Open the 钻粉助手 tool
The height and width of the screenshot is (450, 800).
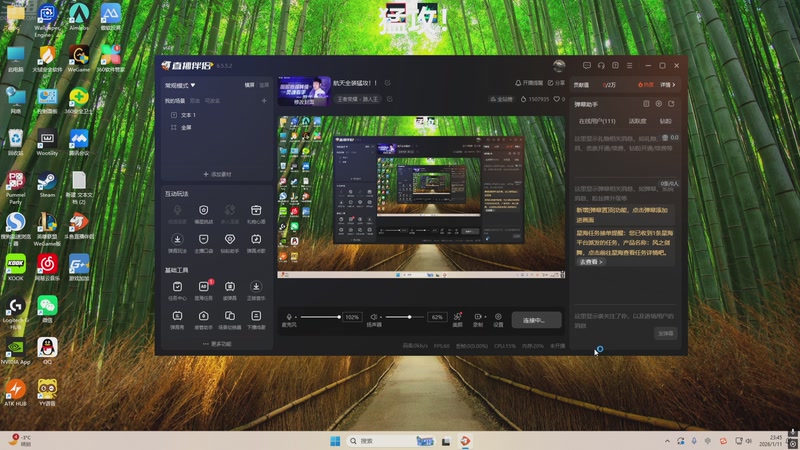click(x=230, y=243)
